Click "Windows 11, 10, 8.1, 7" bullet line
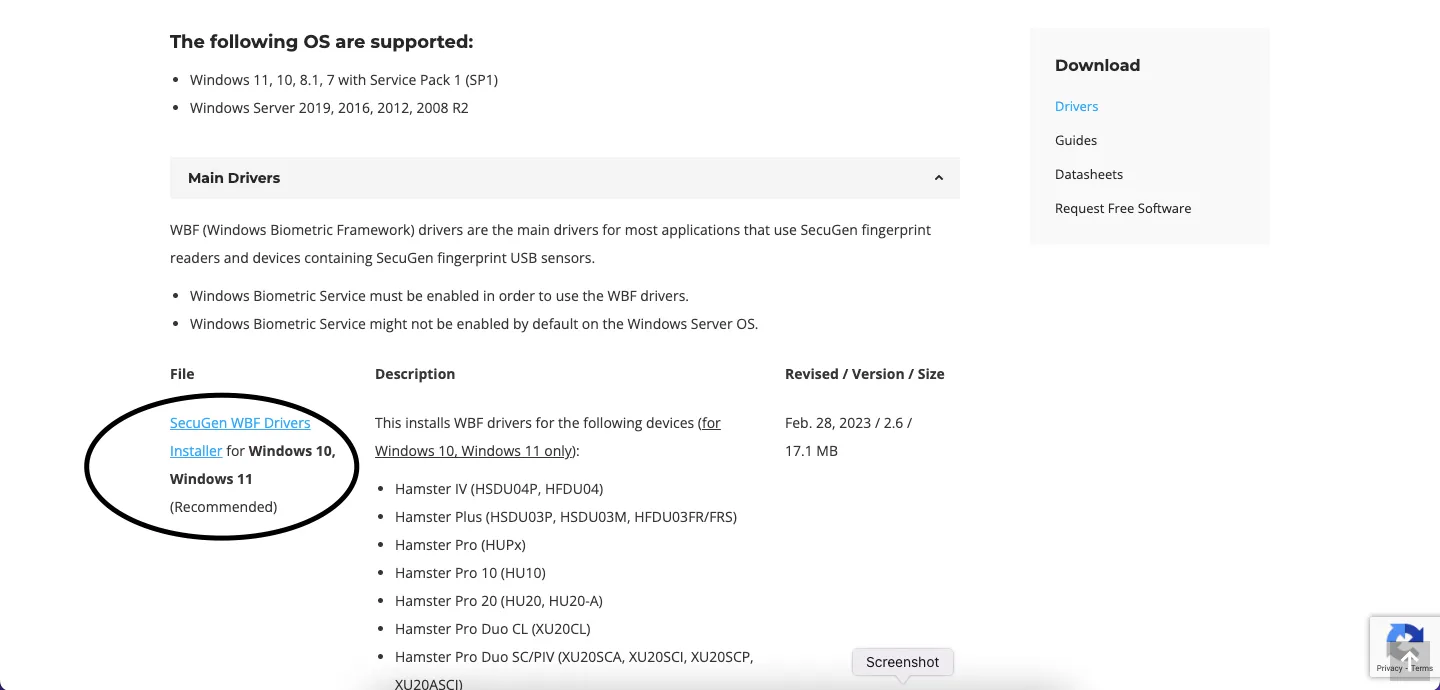 pos(344,80)
